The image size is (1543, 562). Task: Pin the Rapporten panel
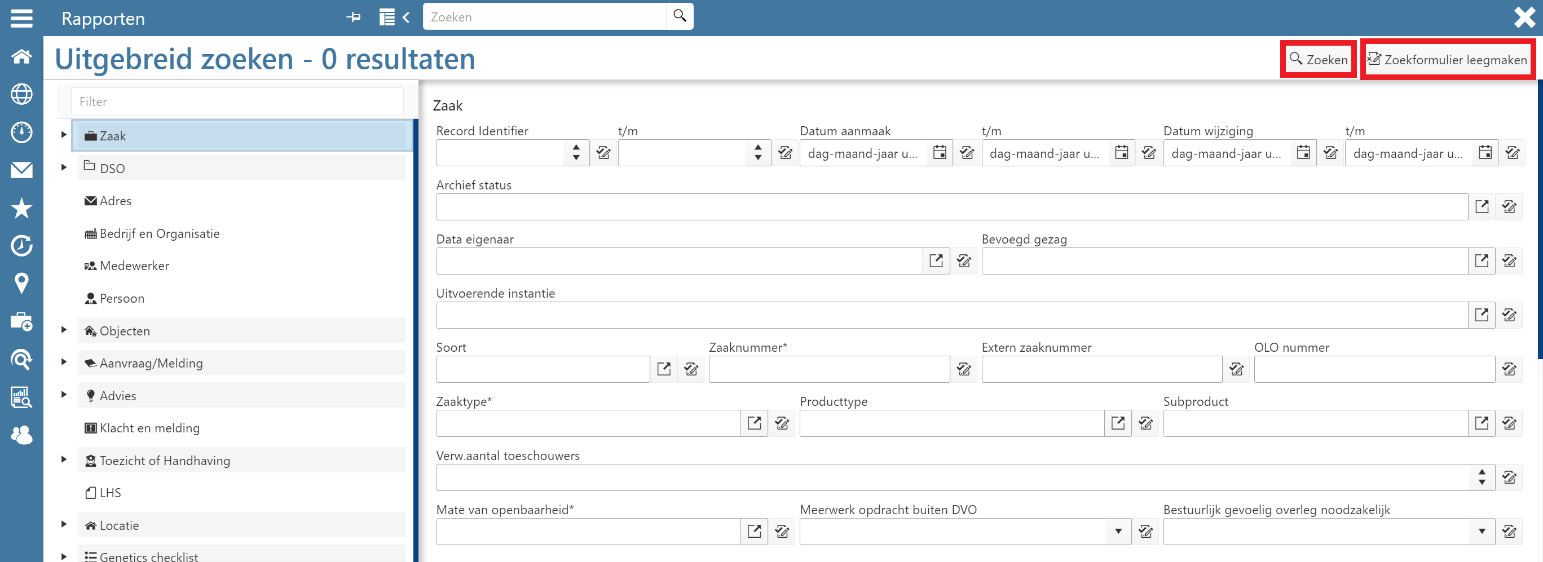tap(353, 17)
